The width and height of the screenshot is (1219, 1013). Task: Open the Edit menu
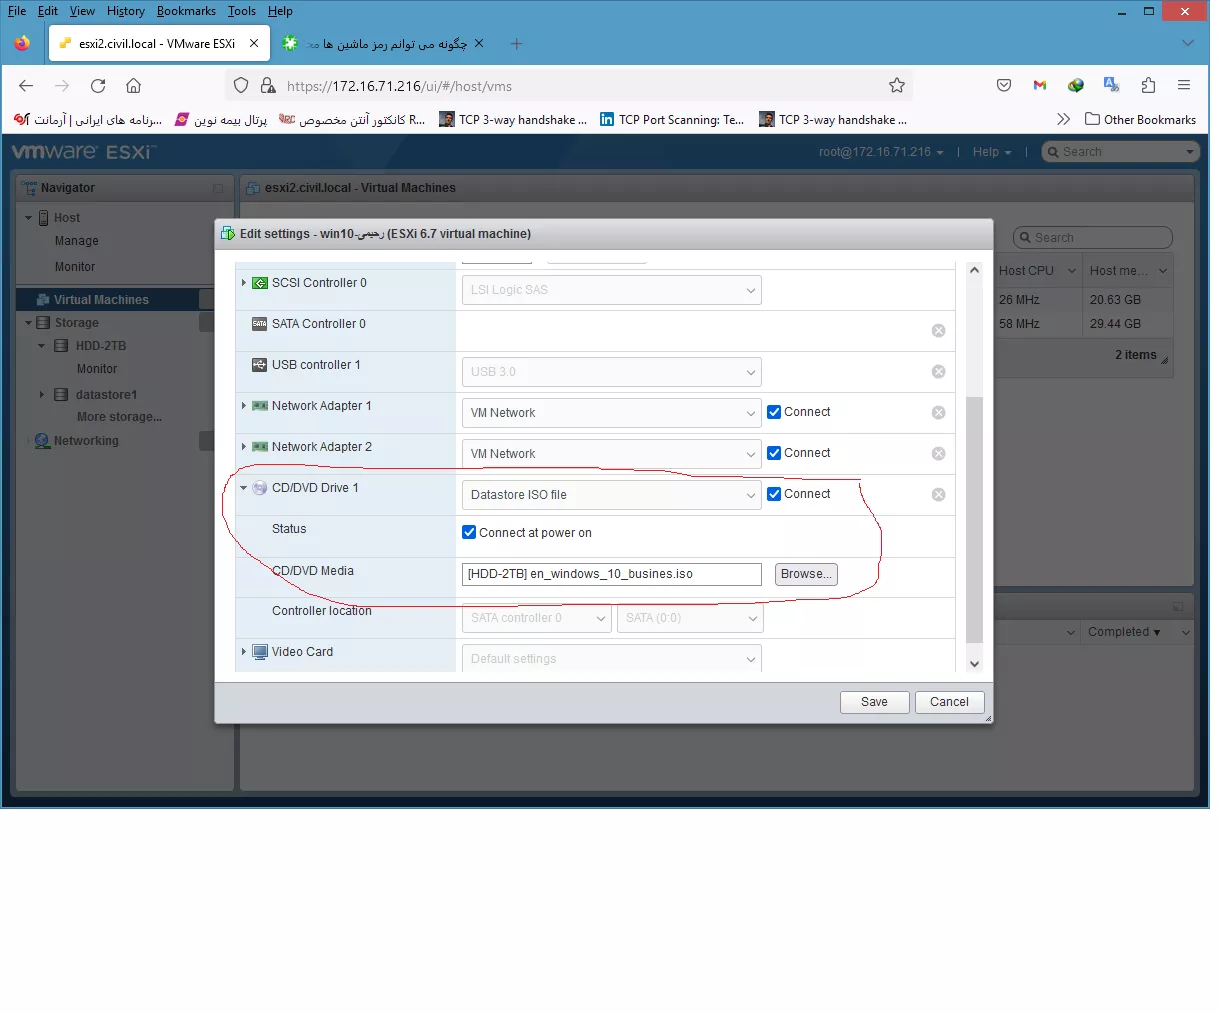tap(48, 11)
